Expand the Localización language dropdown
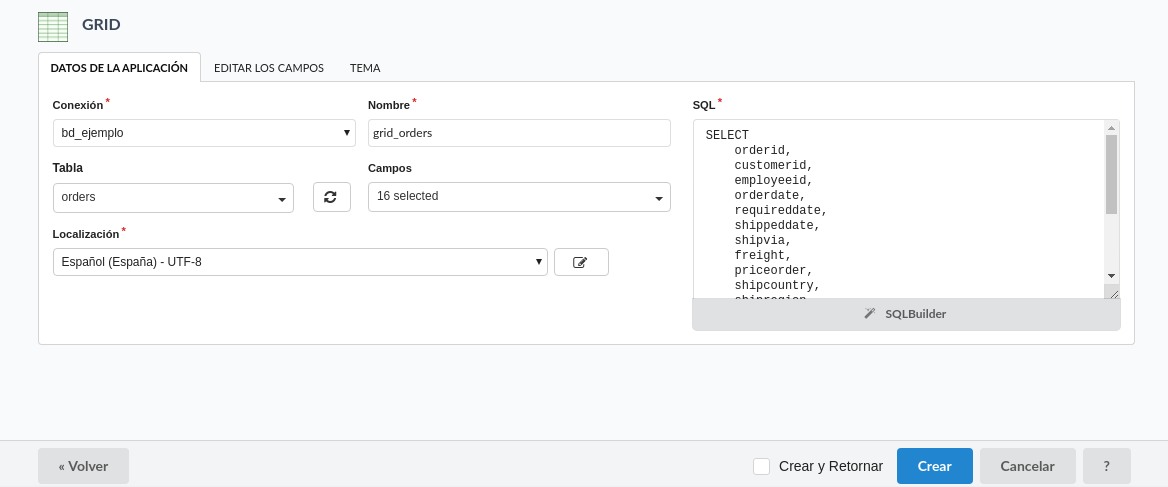1168x487 pixels. pyautogui.click(x=300, y=262)
